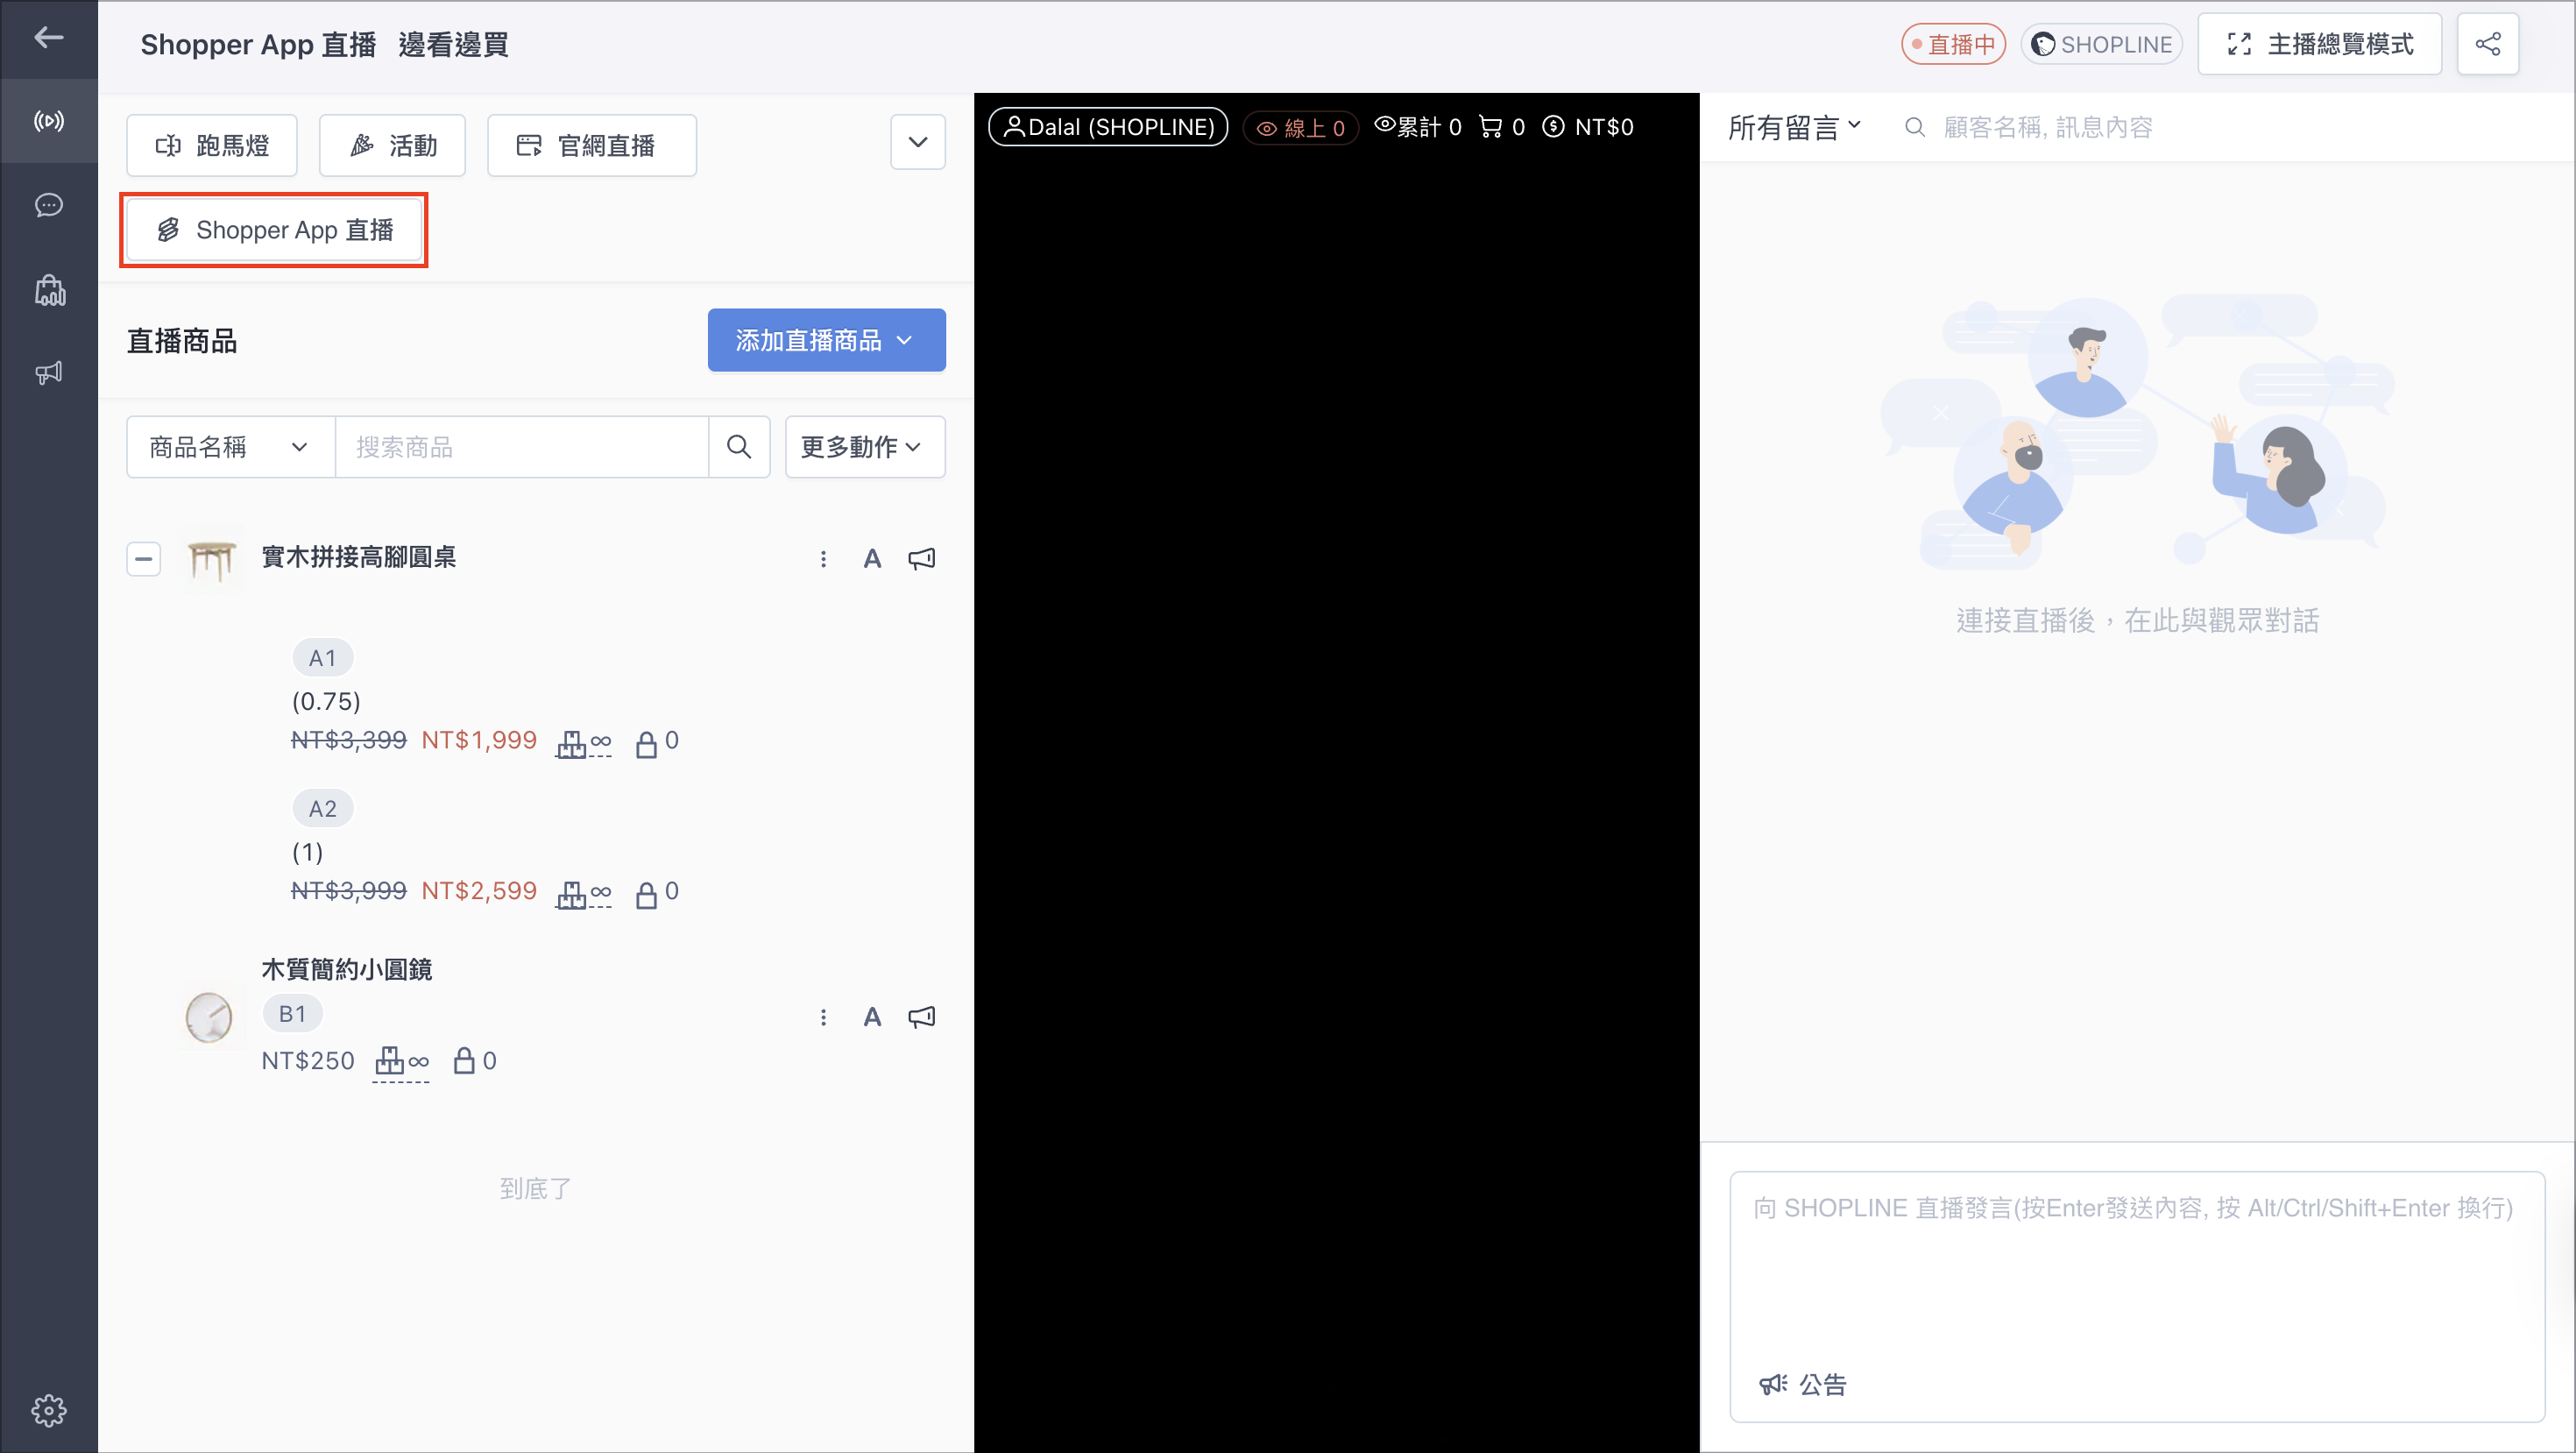2576x1453 pixels.
Task: Select the Shopper App 直播 button
Action: pyautogui.click(x=274, y=230)
